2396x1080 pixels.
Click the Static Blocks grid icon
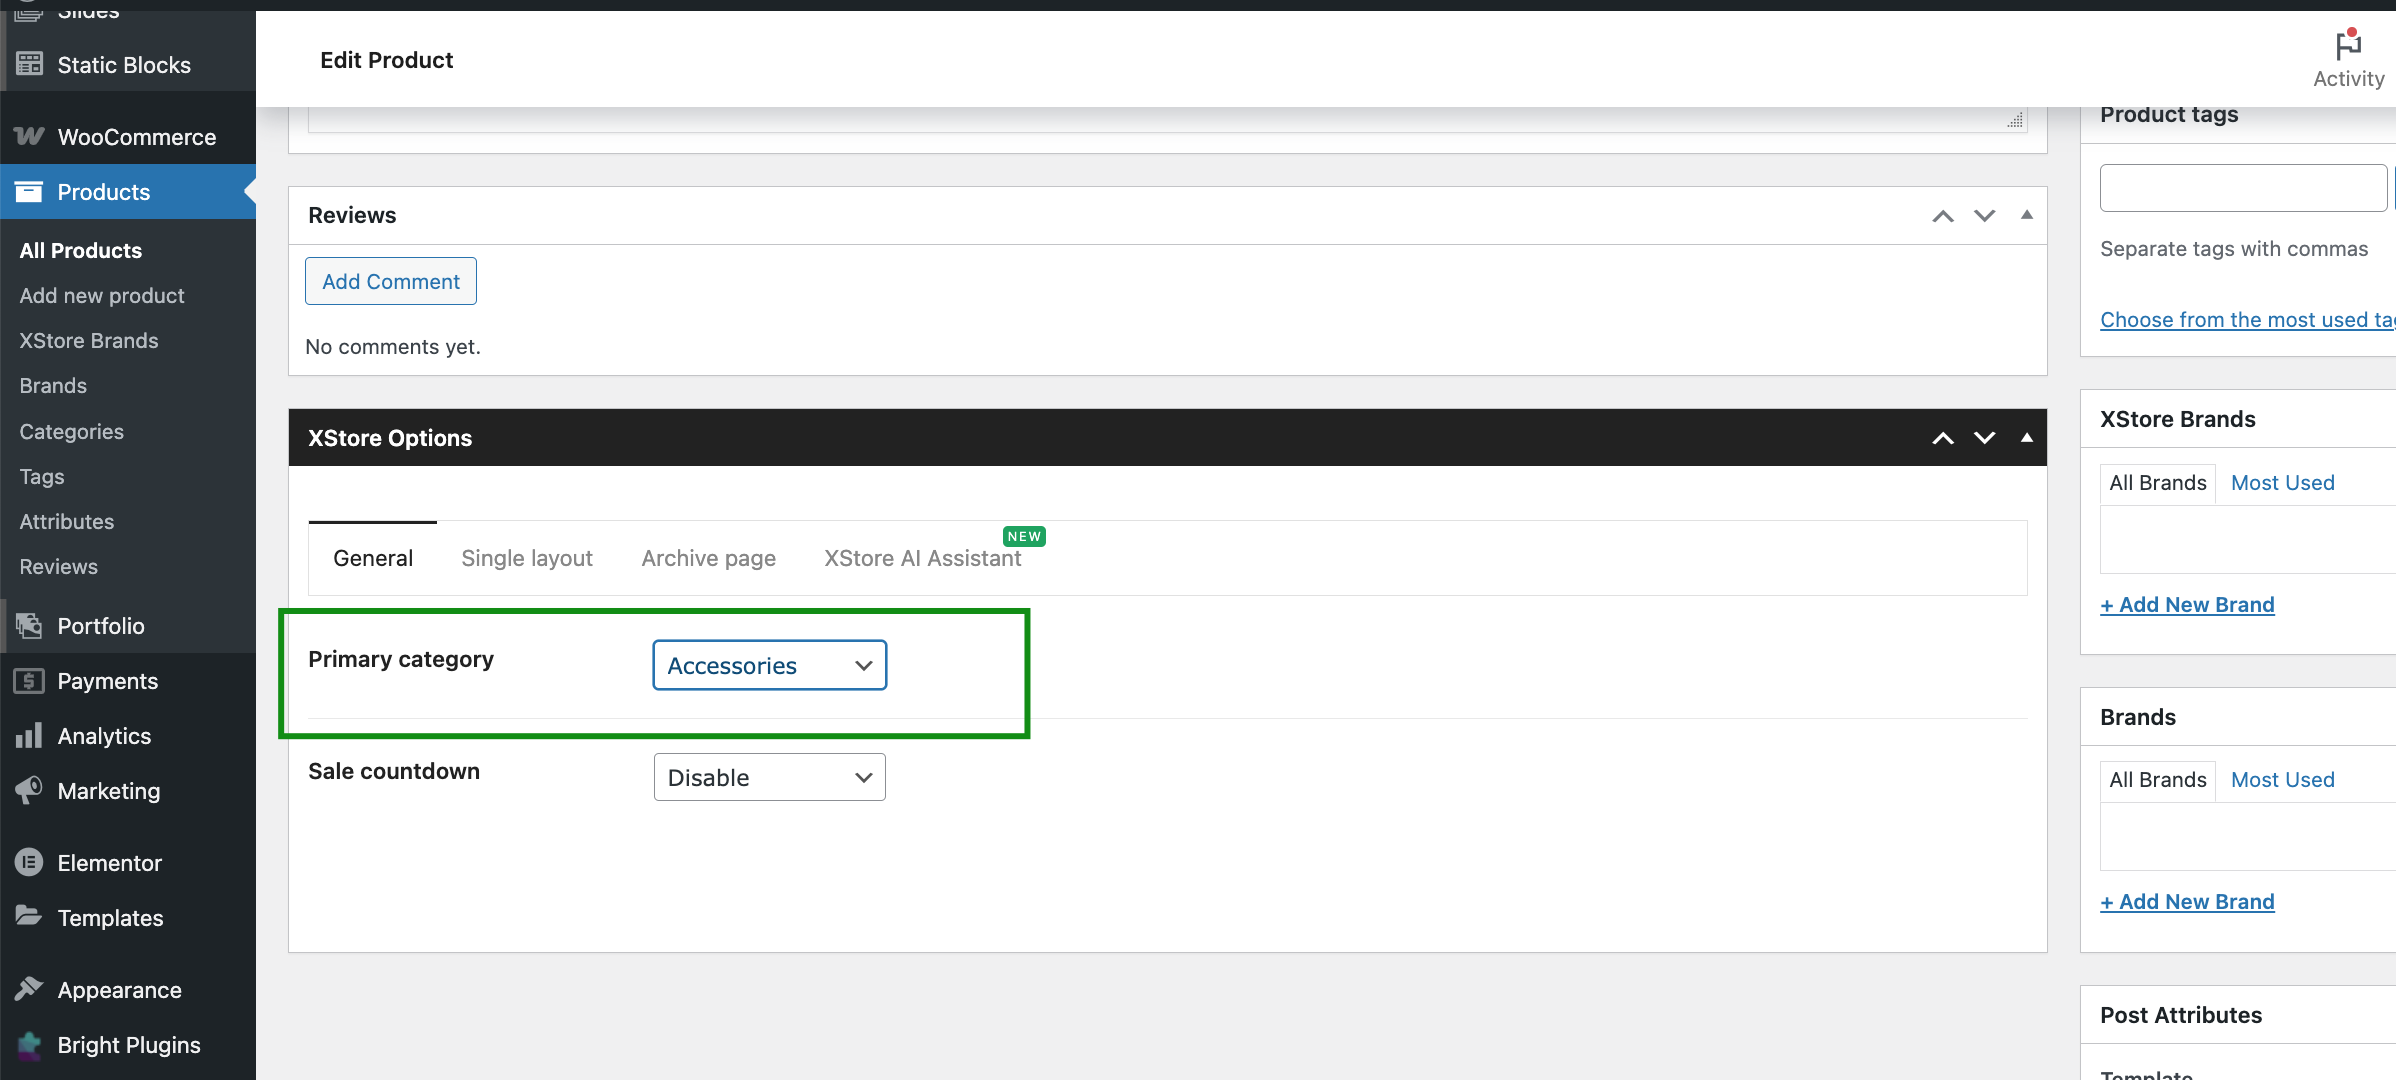pos(29,64)
